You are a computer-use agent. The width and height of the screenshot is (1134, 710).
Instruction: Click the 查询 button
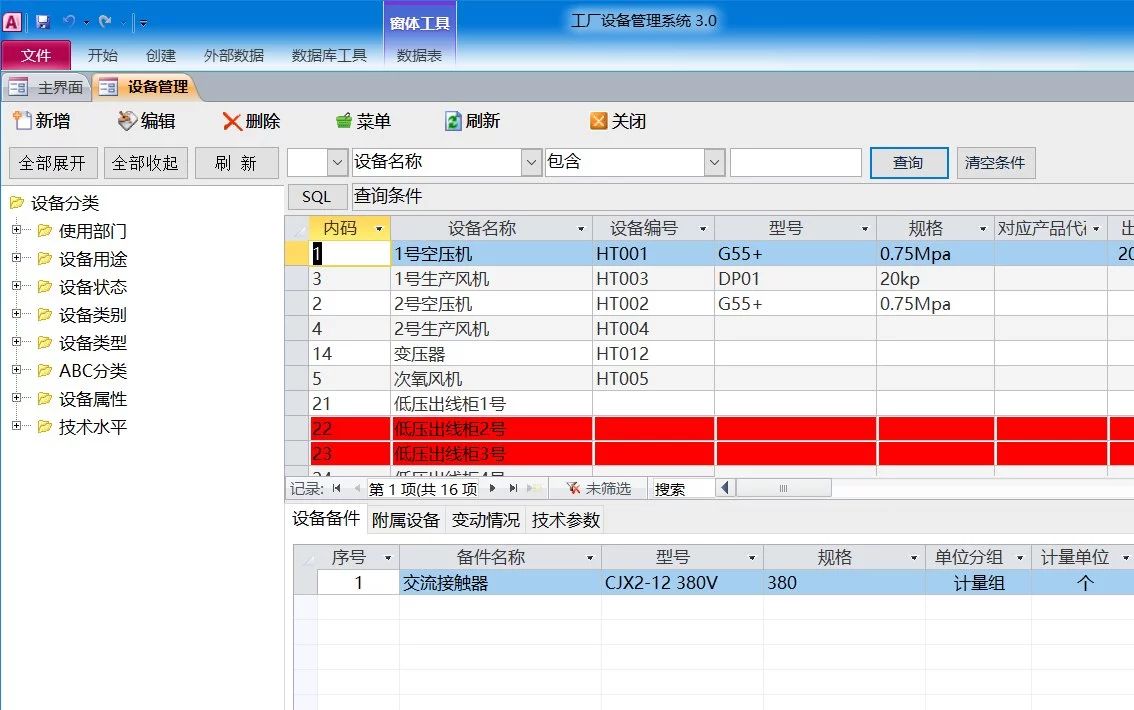tap(908, 162)
